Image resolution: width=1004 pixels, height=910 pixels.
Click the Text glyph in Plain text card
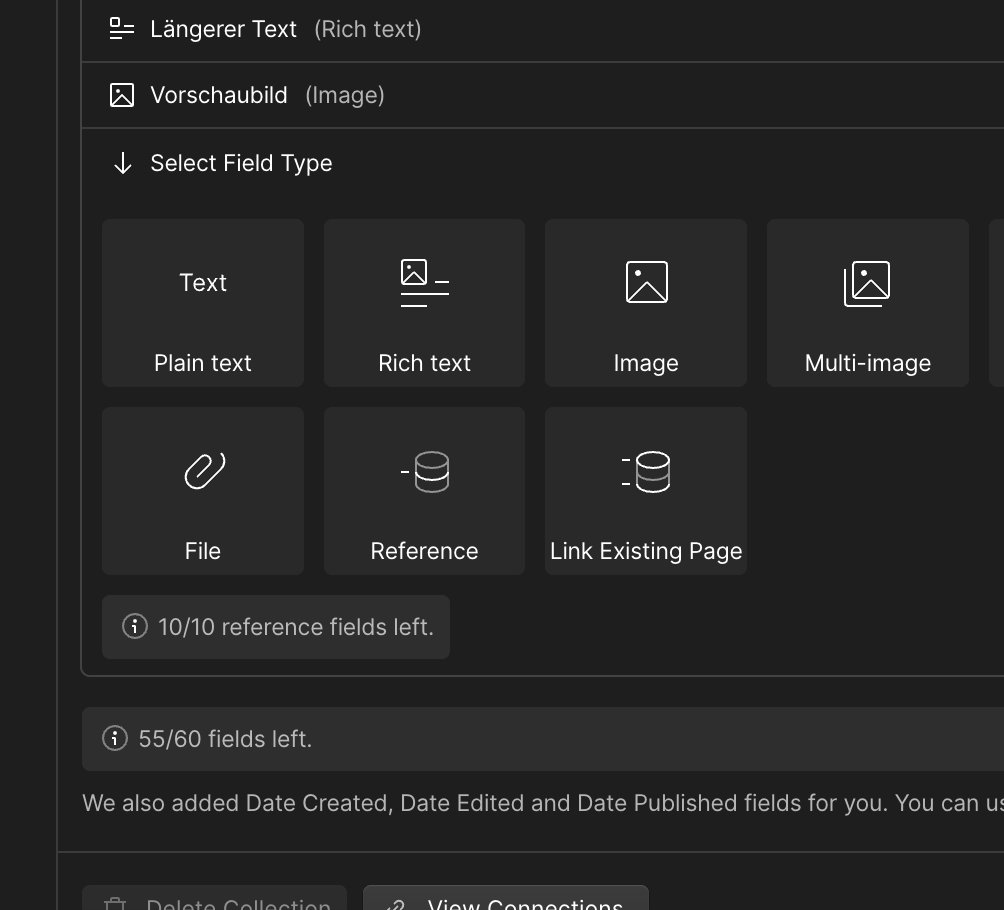coord(202,282)
